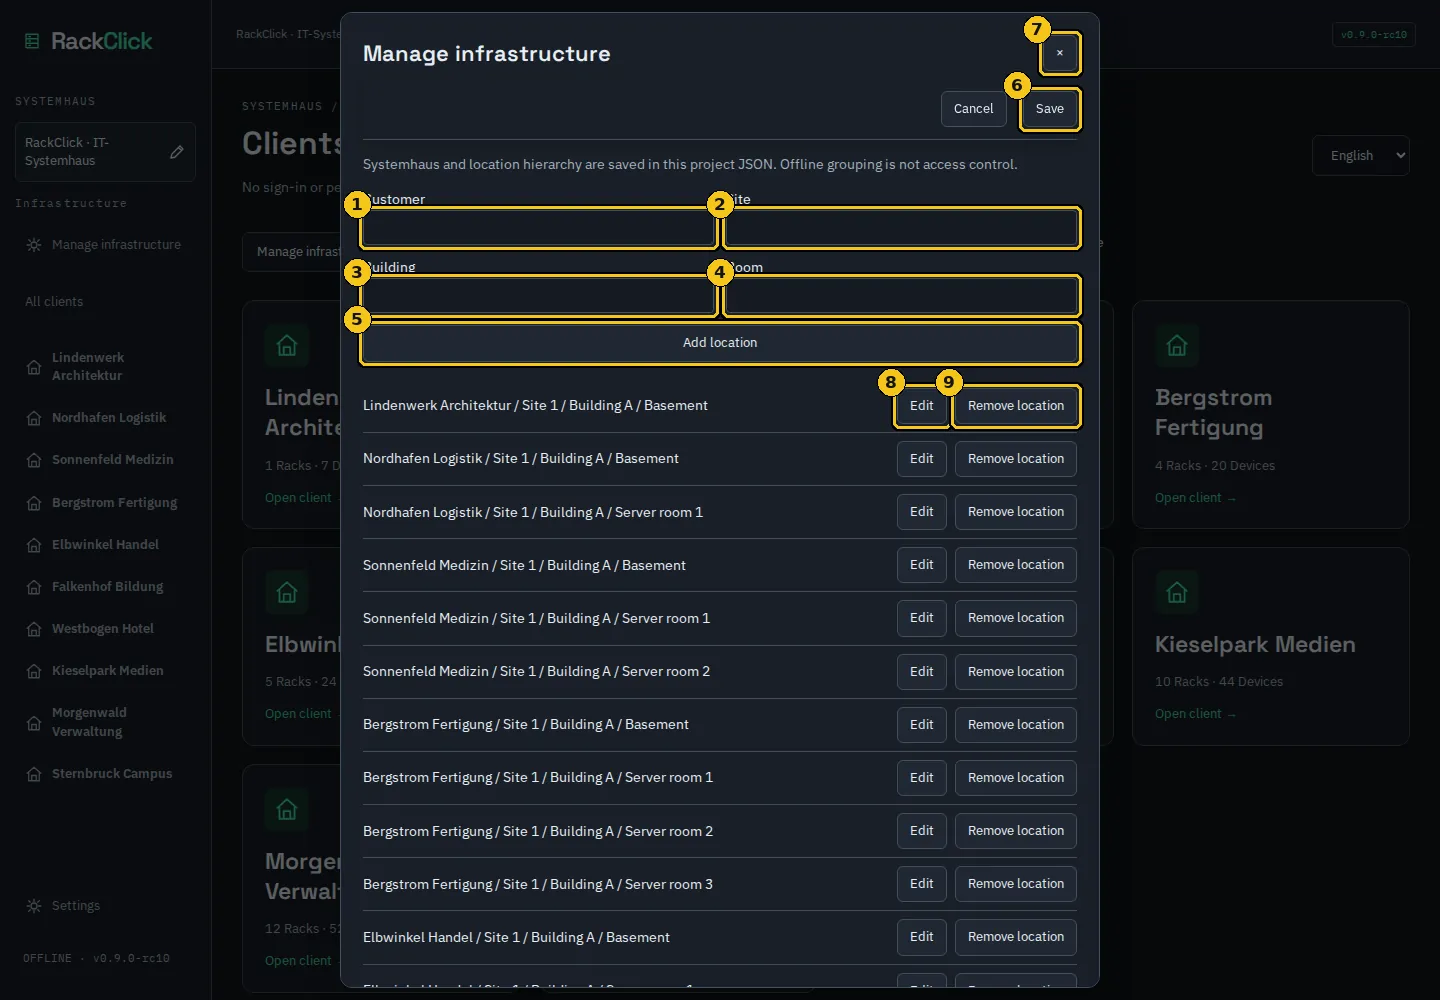Remove Sonnenfeld Medizin Server room 2 location
Screen dimensions: 1440x1000
click(1016, 672)
